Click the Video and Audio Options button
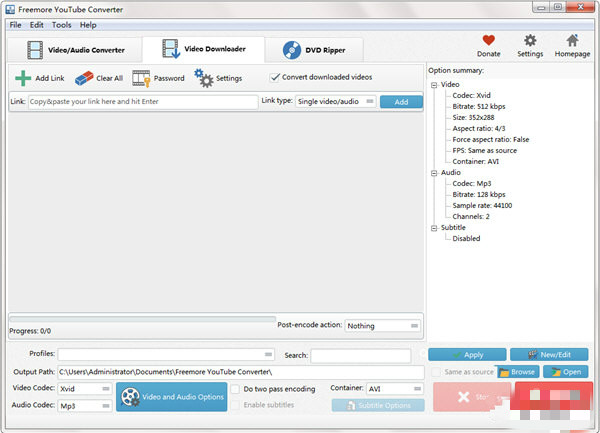 (x=171, y=397)
